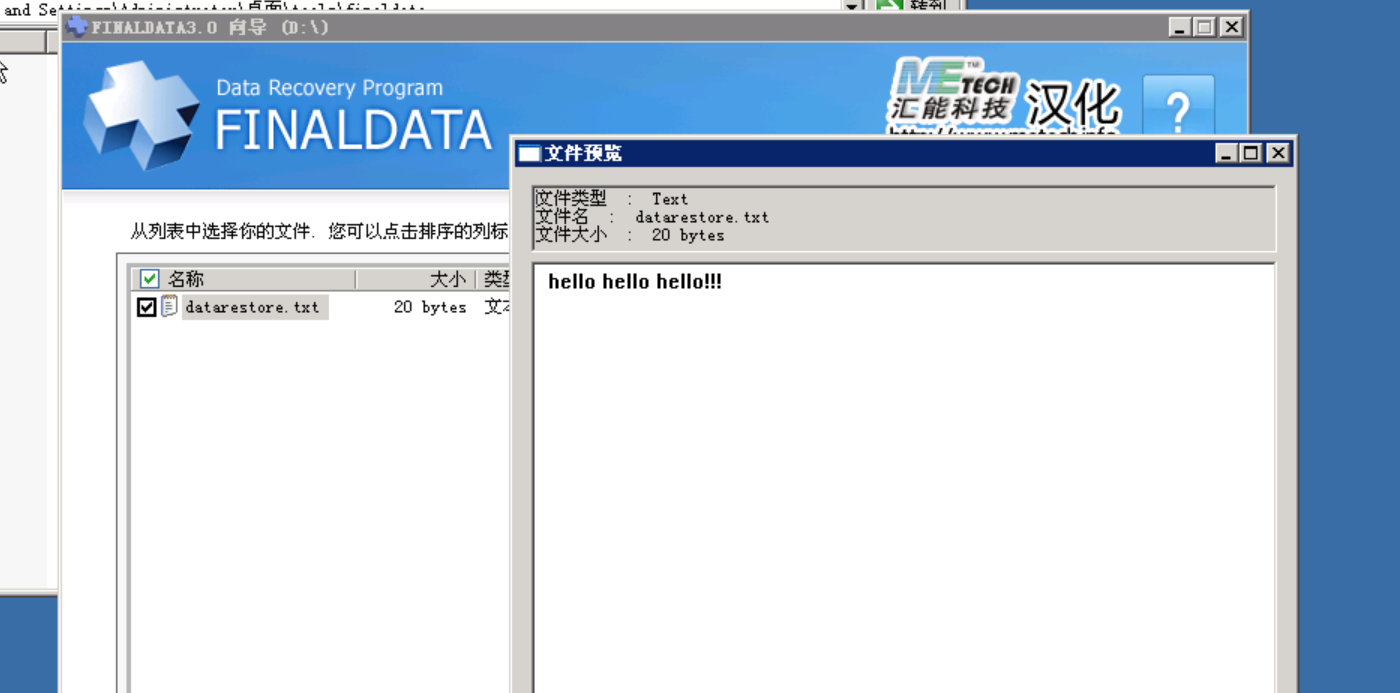The width and height of the screenshot is (1400, 693).
Task: Click into the preview text 'hello hello hello!!!'
Action: pyautogui.click(x=635, y=282)
